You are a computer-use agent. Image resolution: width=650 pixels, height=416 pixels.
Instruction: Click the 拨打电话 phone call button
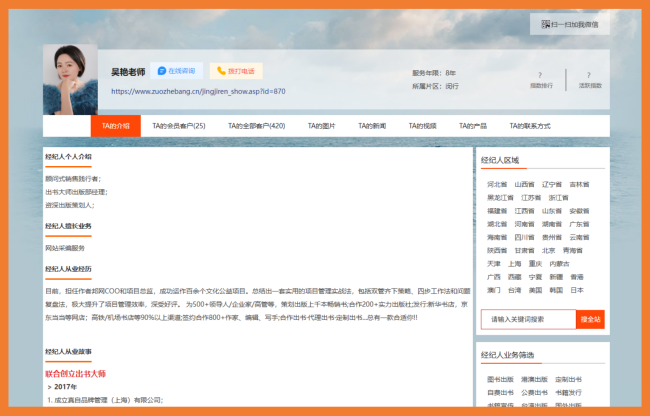click(x=237, y=71)
